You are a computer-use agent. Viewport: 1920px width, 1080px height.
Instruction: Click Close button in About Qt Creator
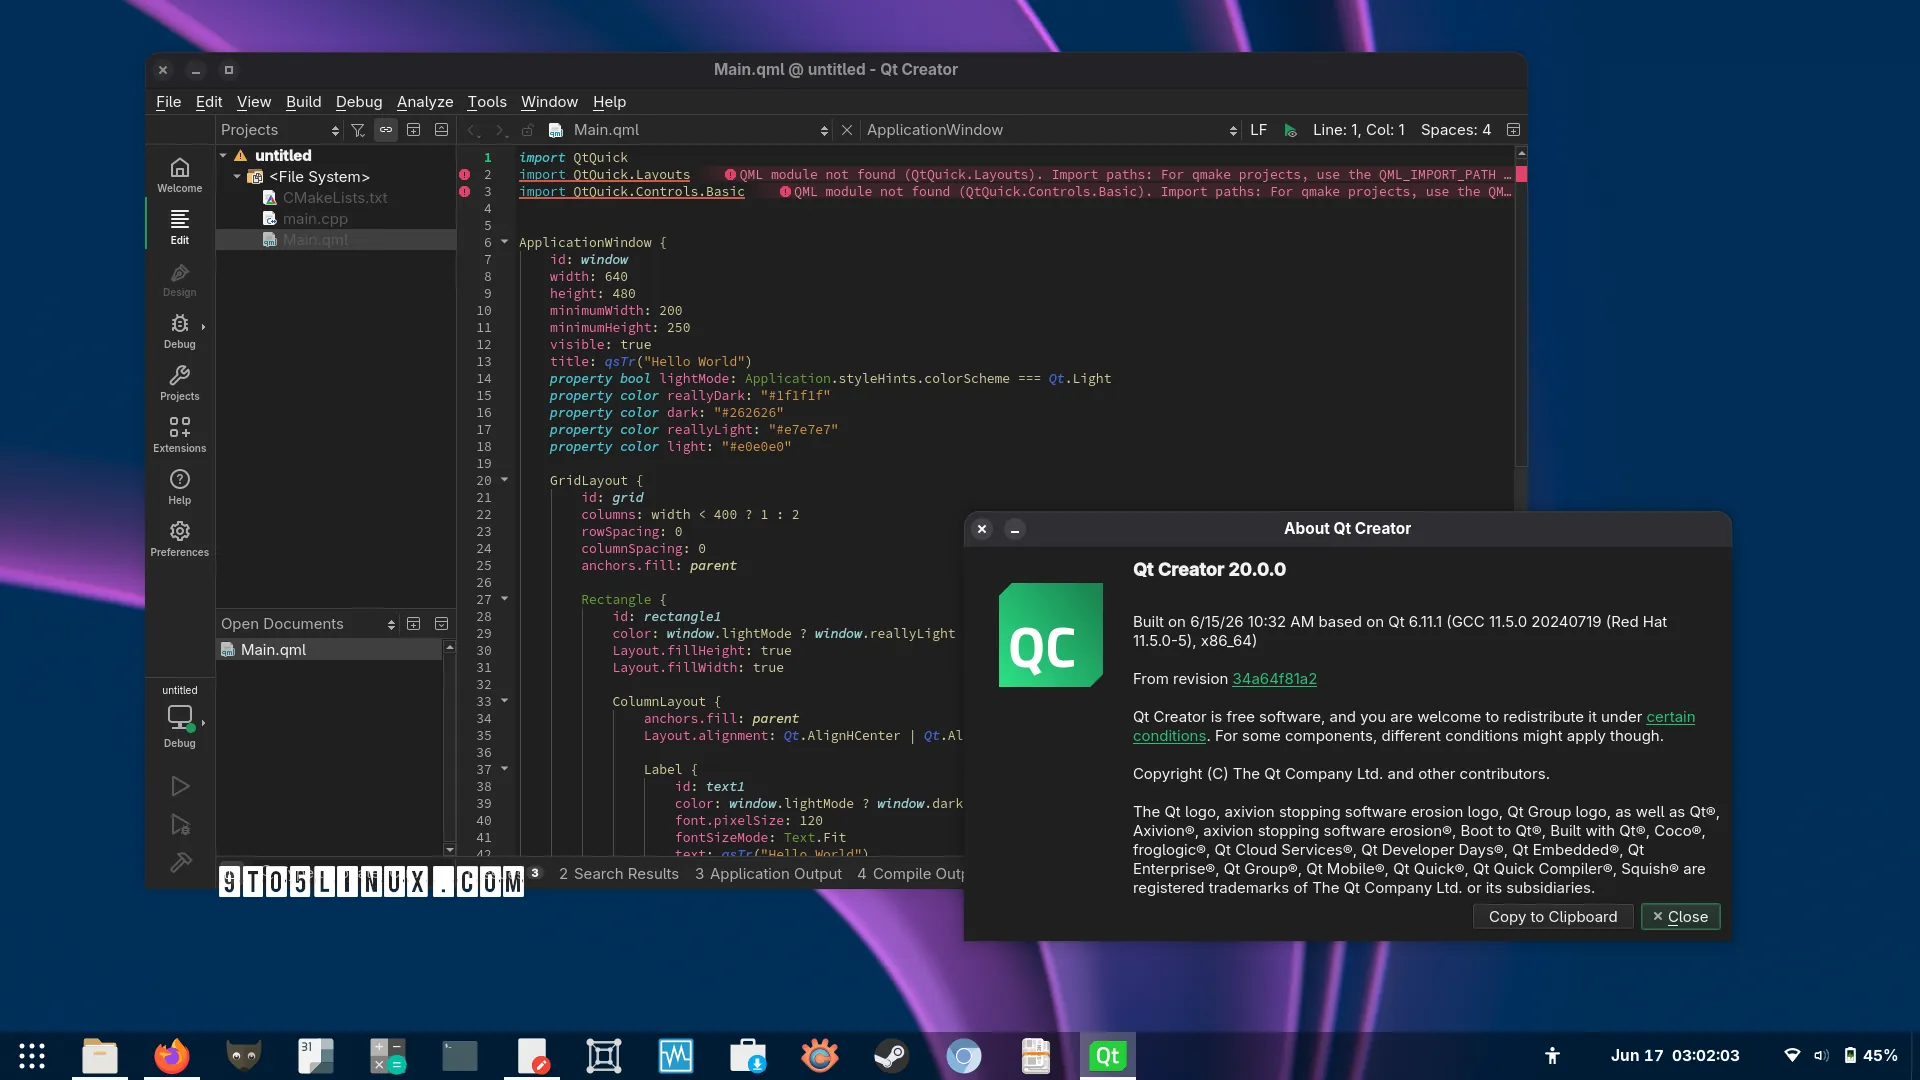[1680, 917]
